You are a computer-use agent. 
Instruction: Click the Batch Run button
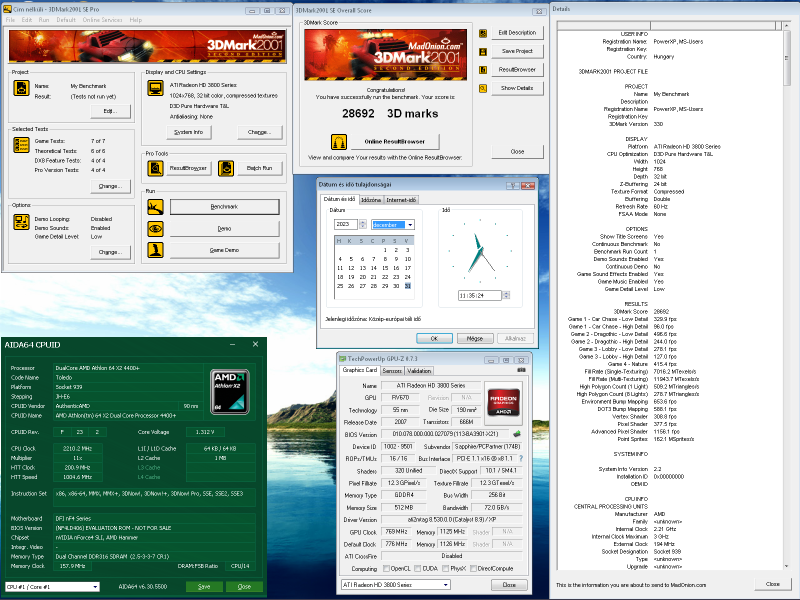click(x=259, y=168)
